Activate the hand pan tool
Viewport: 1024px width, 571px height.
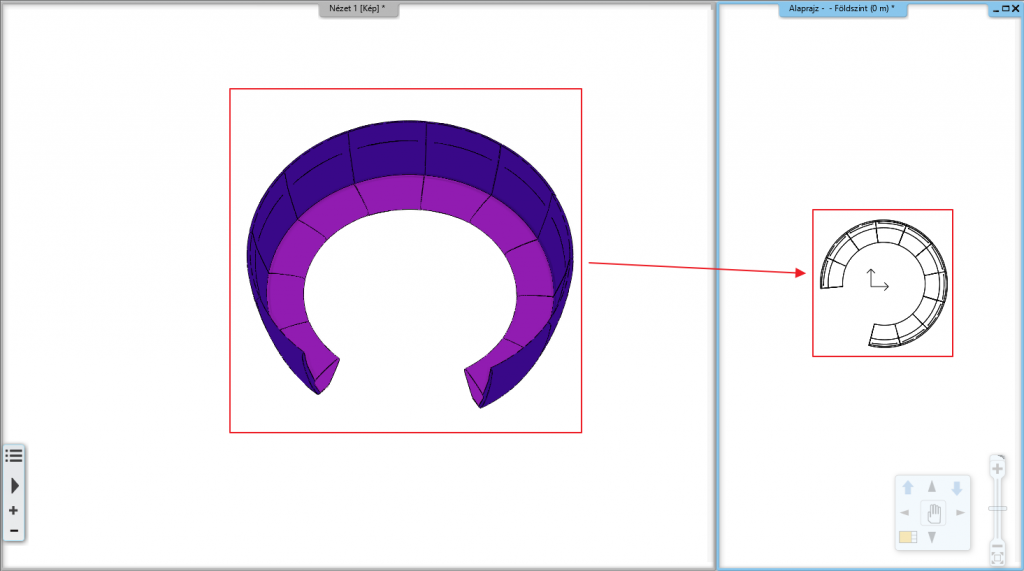coord(933,513)
